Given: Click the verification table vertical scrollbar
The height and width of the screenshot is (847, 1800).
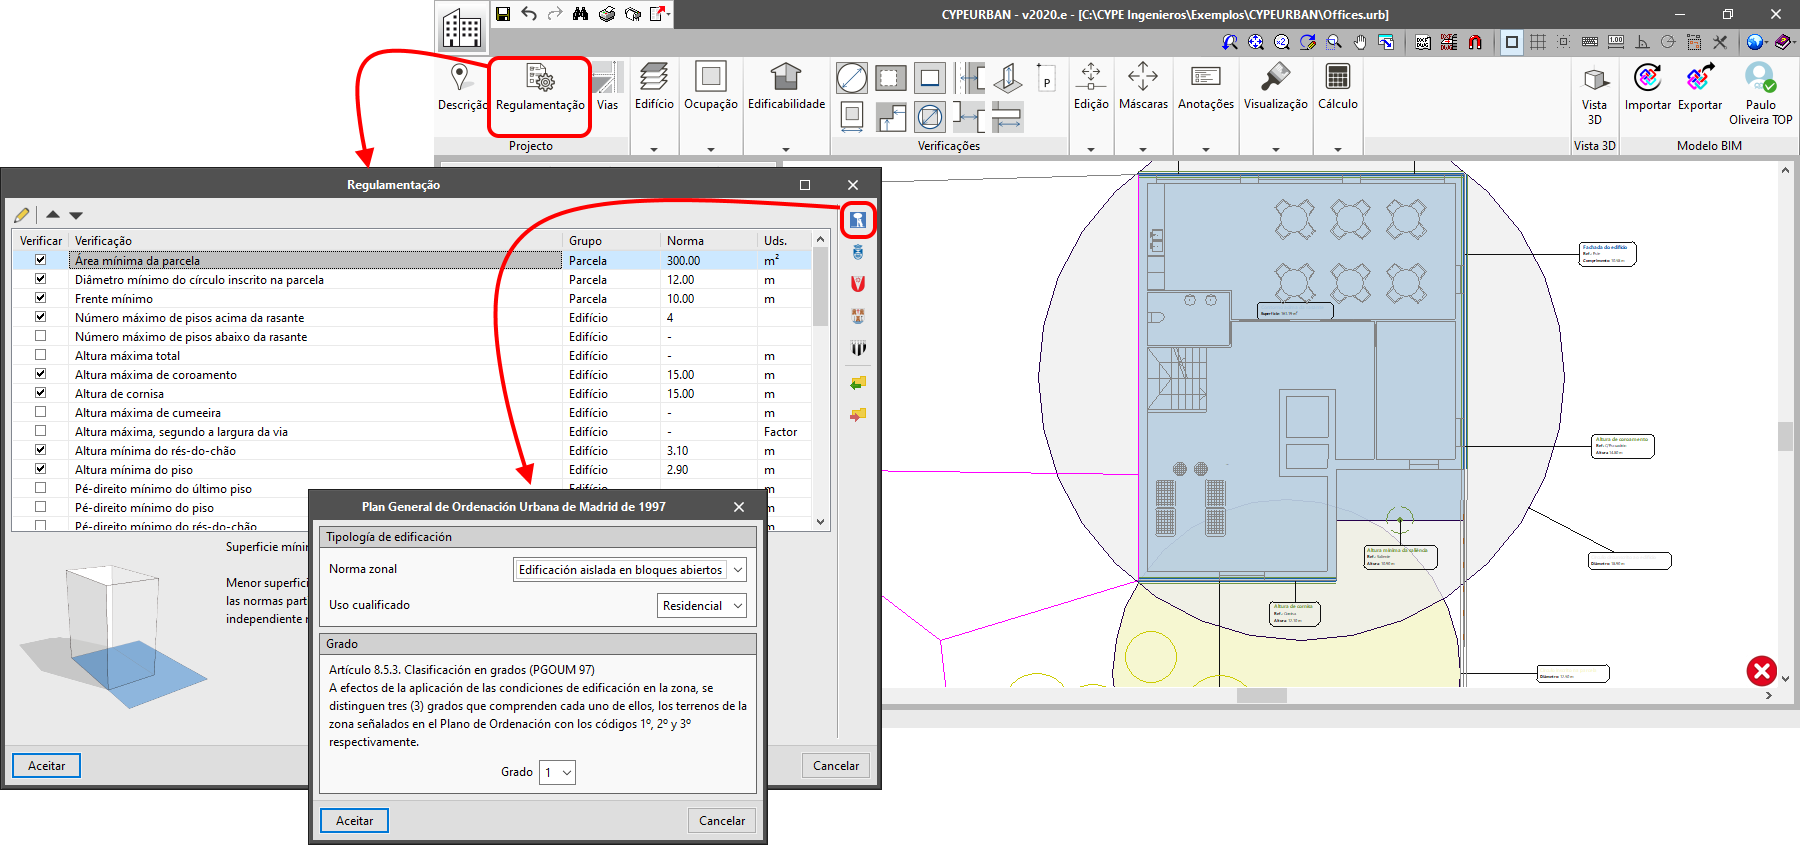Looking at the screenshot, I should tap(821, 287).
